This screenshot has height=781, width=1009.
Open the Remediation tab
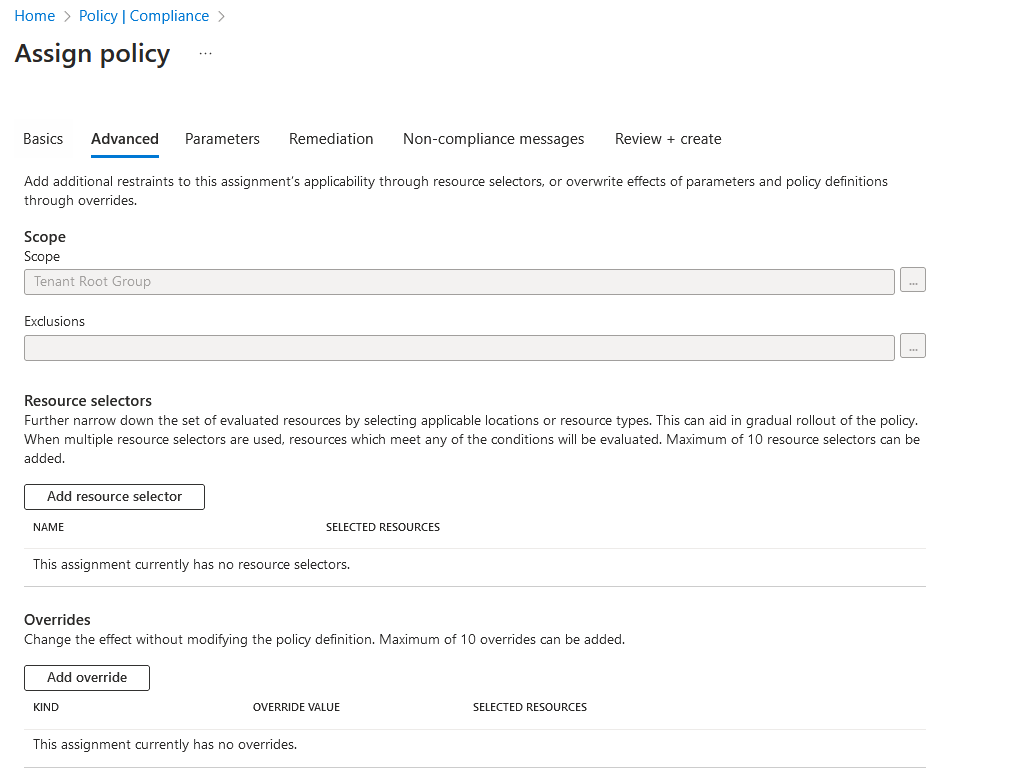tap(331, 139)
